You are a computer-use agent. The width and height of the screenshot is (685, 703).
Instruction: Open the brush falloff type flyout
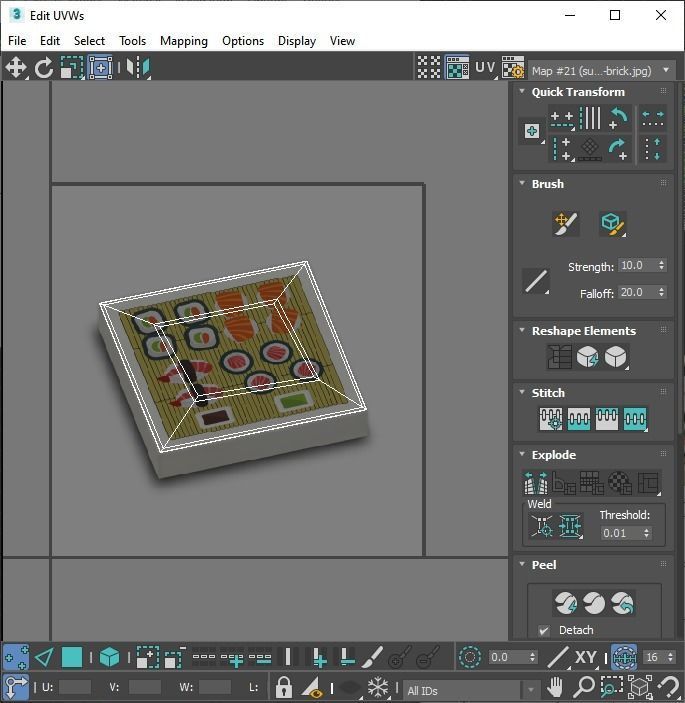click(x=536, y=282)
